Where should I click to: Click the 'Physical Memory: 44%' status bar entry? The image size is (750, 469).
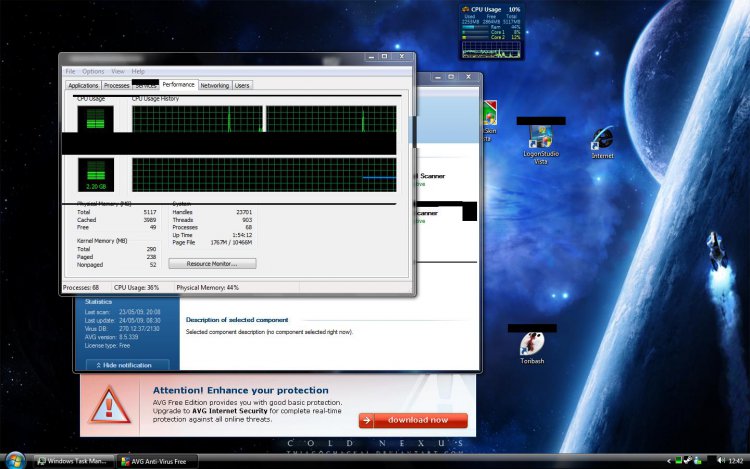[208, 287]
